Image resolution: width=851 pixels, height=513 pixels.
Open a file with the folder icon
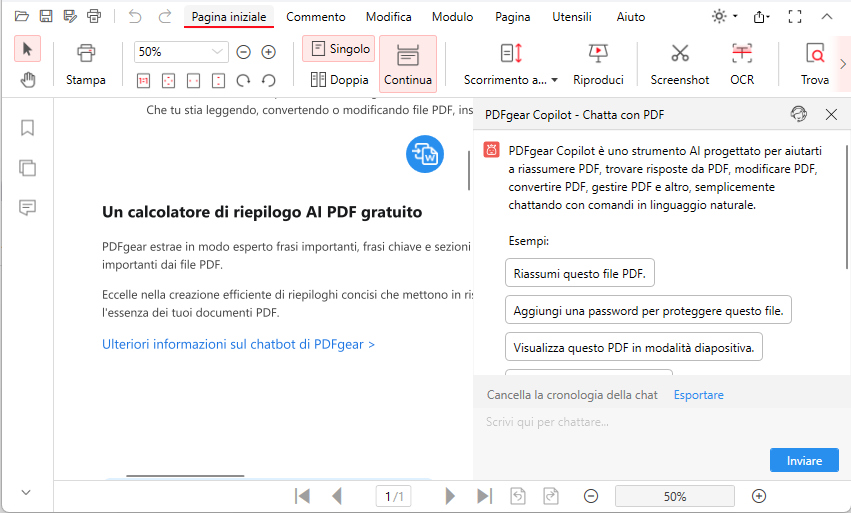pyautogui.click(x=22, y=16)
